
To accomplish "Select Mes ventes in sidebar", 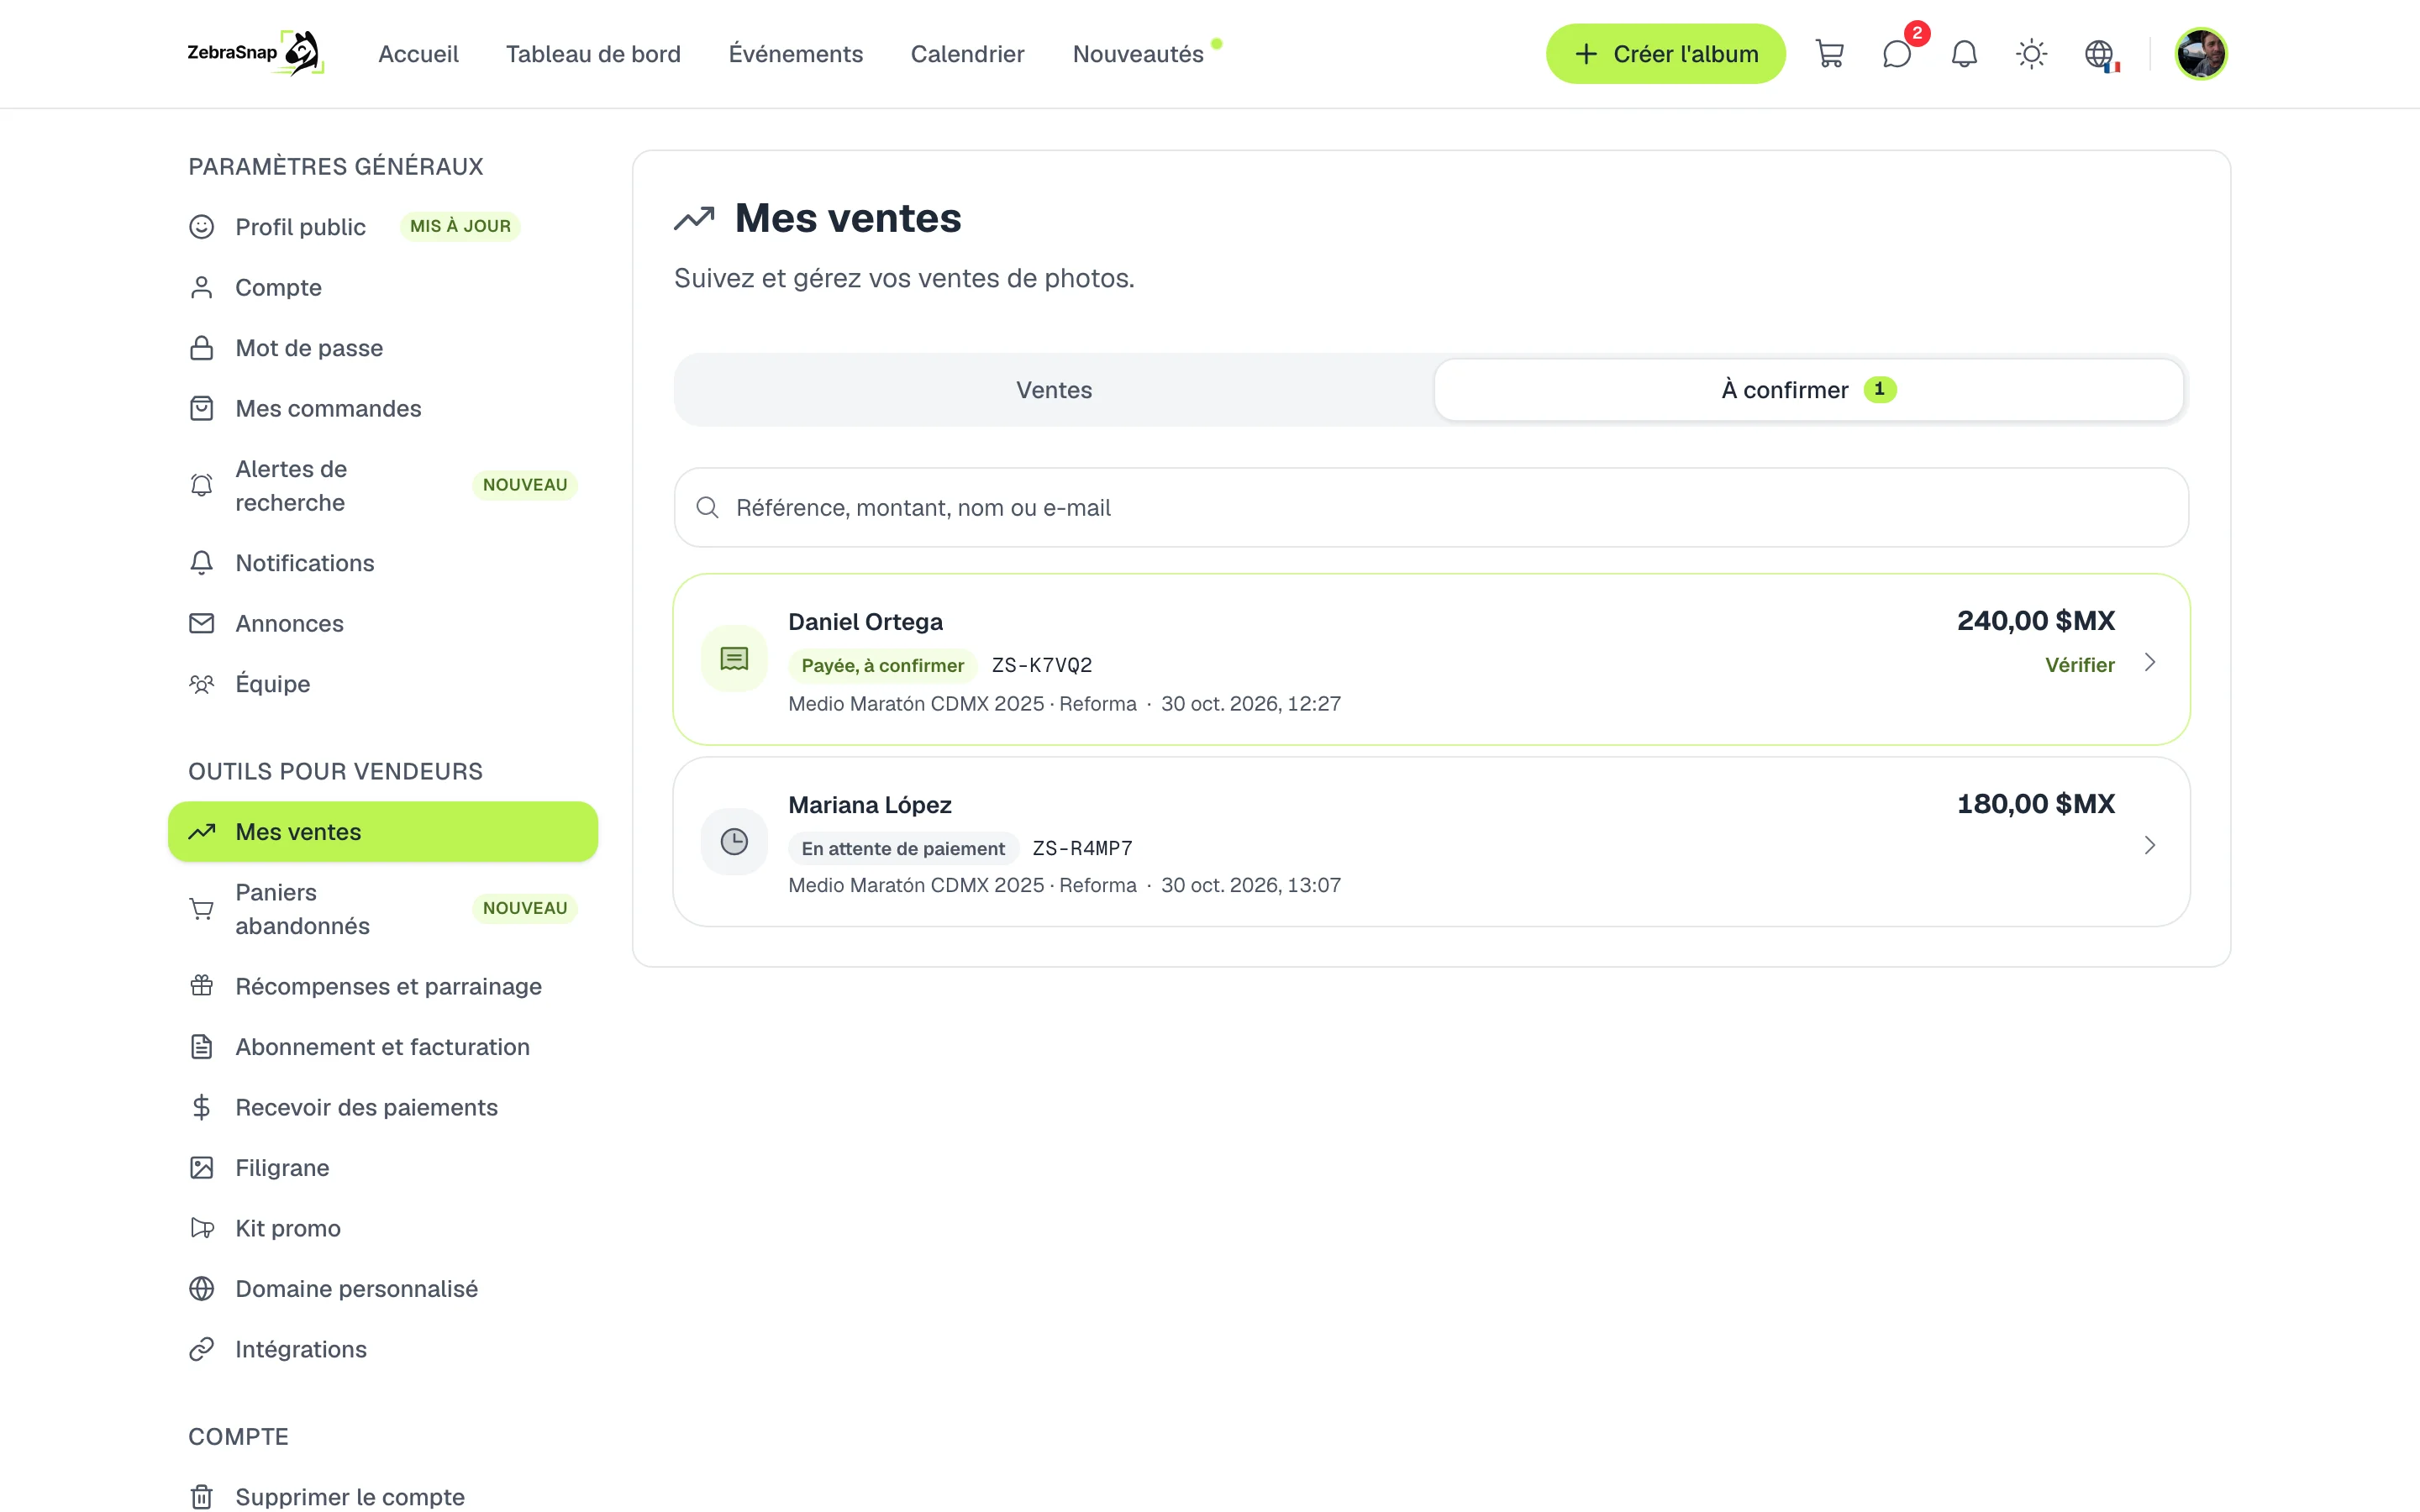I will coord(383,832).
